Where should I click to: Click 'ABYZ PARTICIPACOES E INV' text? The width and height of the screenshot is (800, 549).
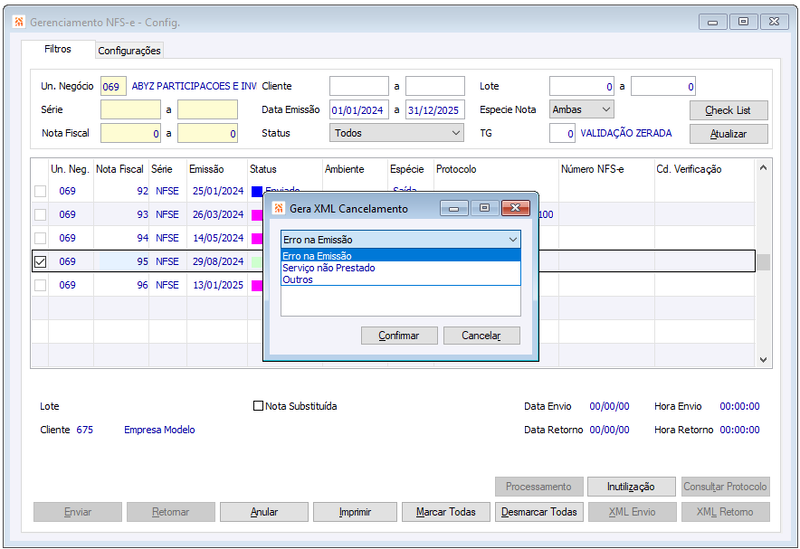(194, 86)
